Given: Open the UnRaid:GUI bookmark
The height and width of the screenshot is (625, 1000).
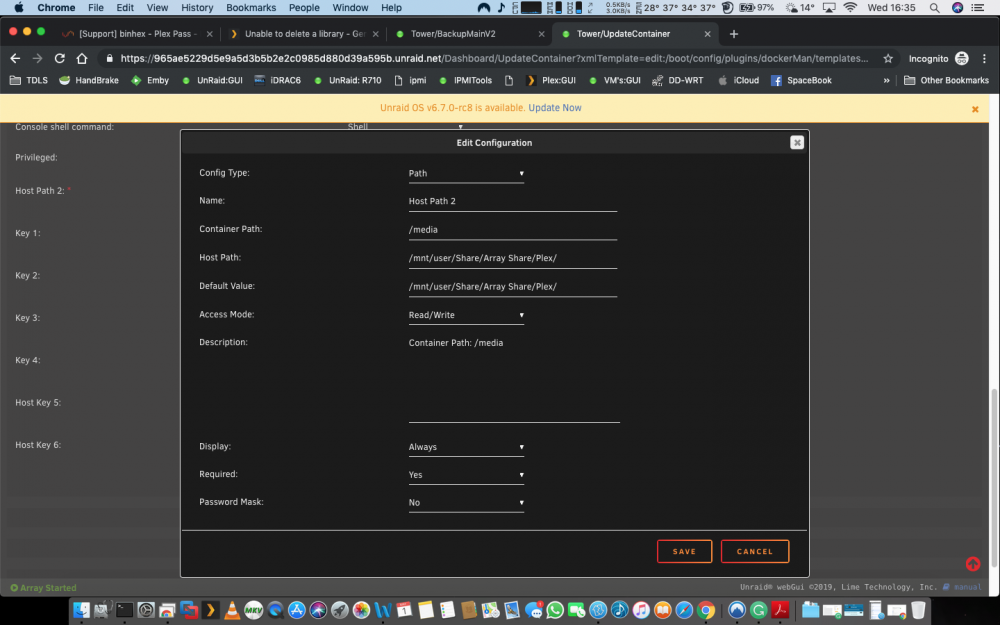Looking at the screenshot, I should click(212, 80).
